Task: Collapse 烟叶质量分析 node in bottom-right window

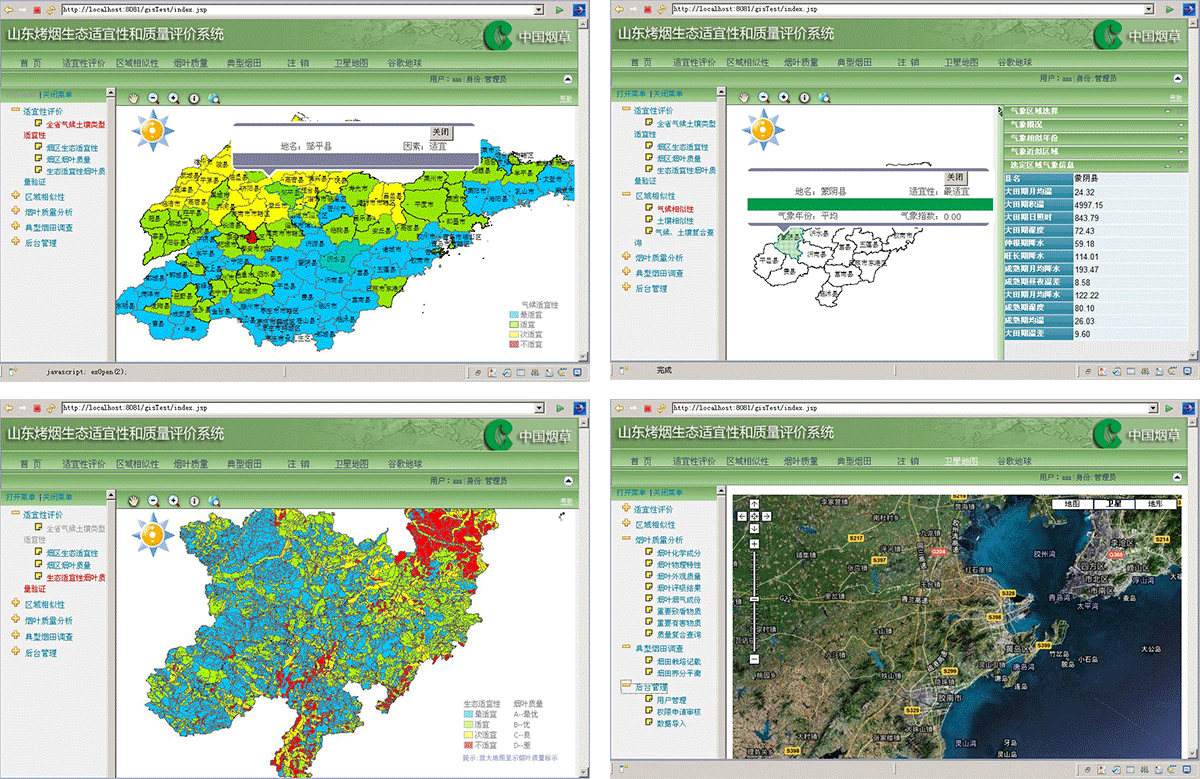Action: click(626, 540)
